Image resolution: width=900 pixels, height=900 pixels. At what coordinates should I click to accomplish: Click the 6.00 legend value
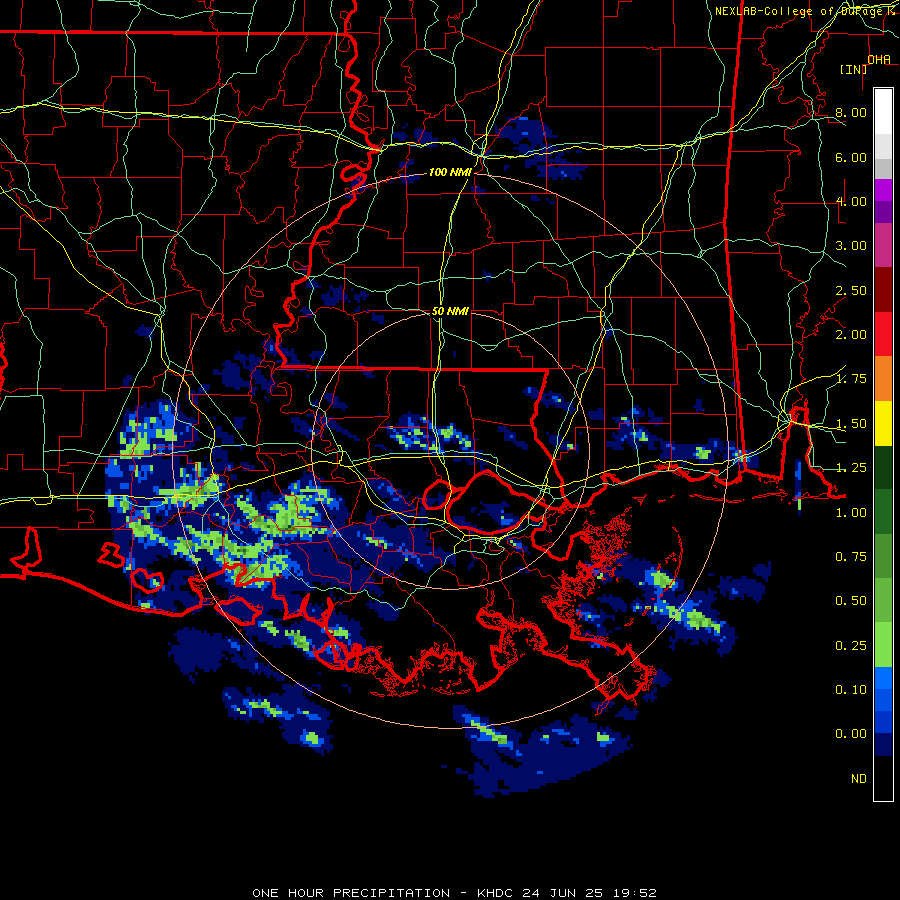(851, 157)
